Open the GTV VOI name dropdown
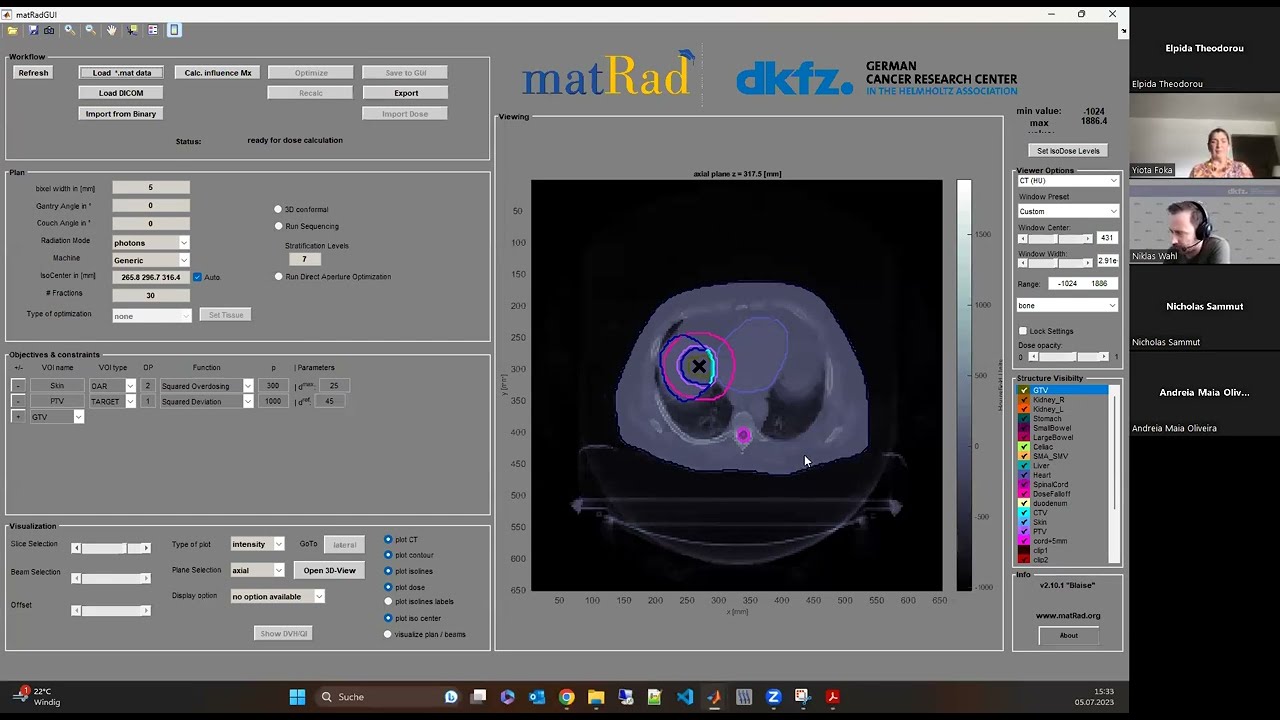 56,417
